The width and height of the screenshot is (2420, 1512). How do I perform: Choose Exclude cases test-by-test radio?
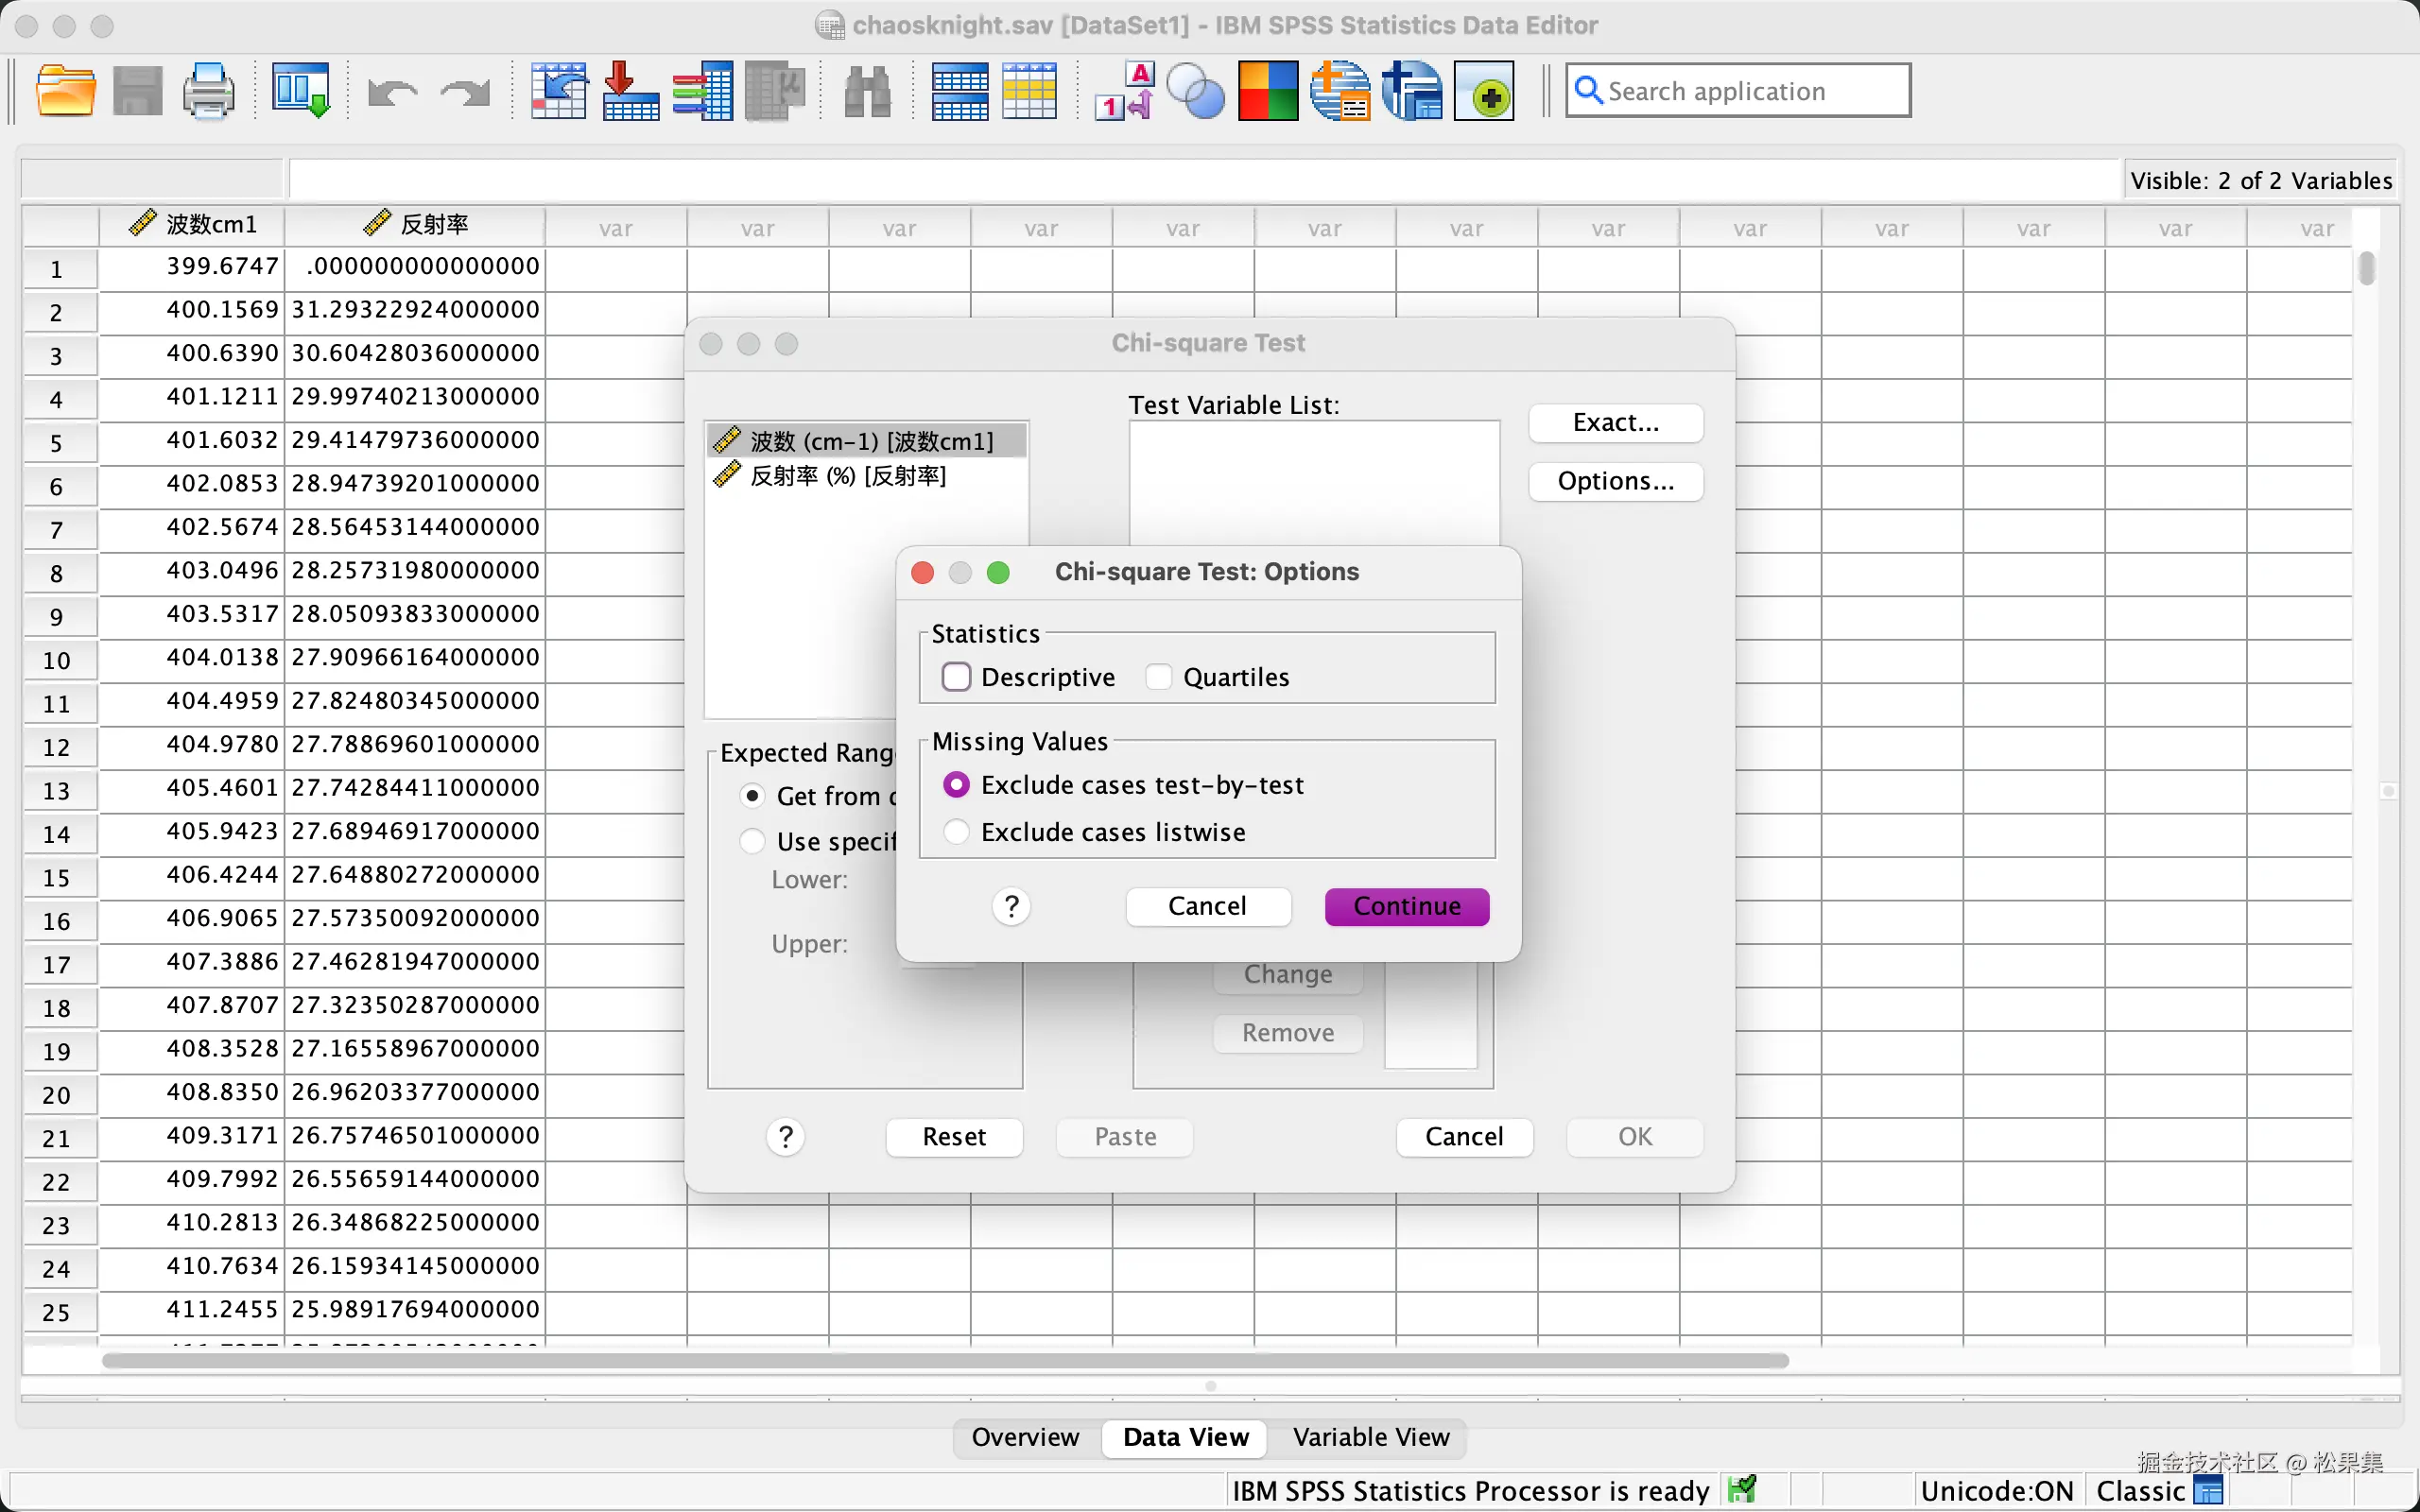pos(956,785)
